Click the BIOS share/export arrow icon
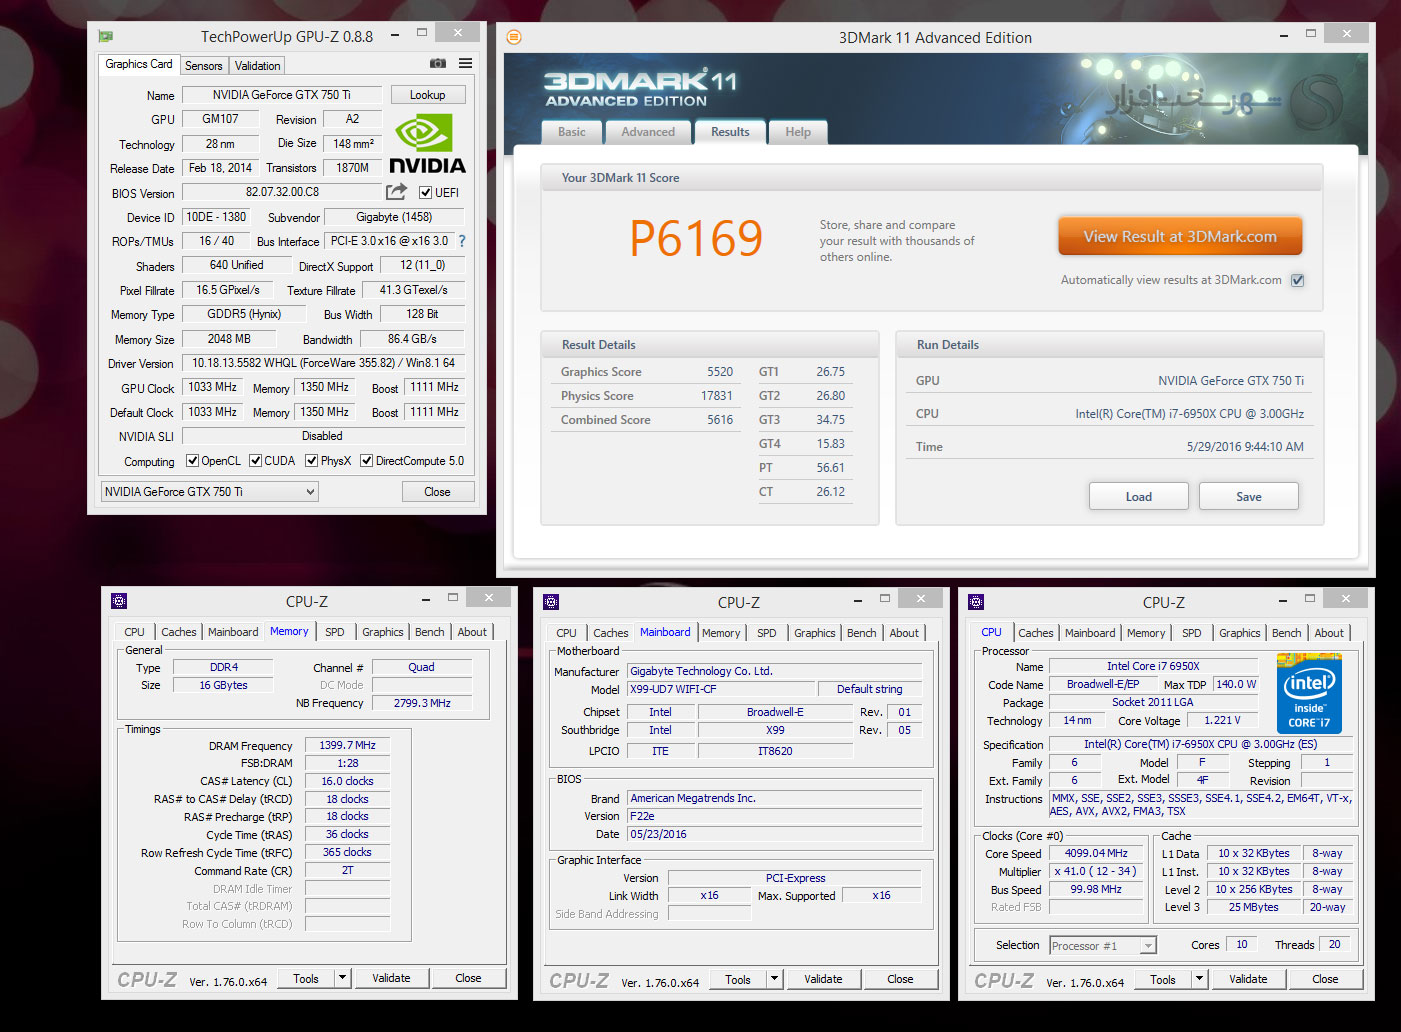Screen dimensions: 1401x1032 tap(397, 192)
